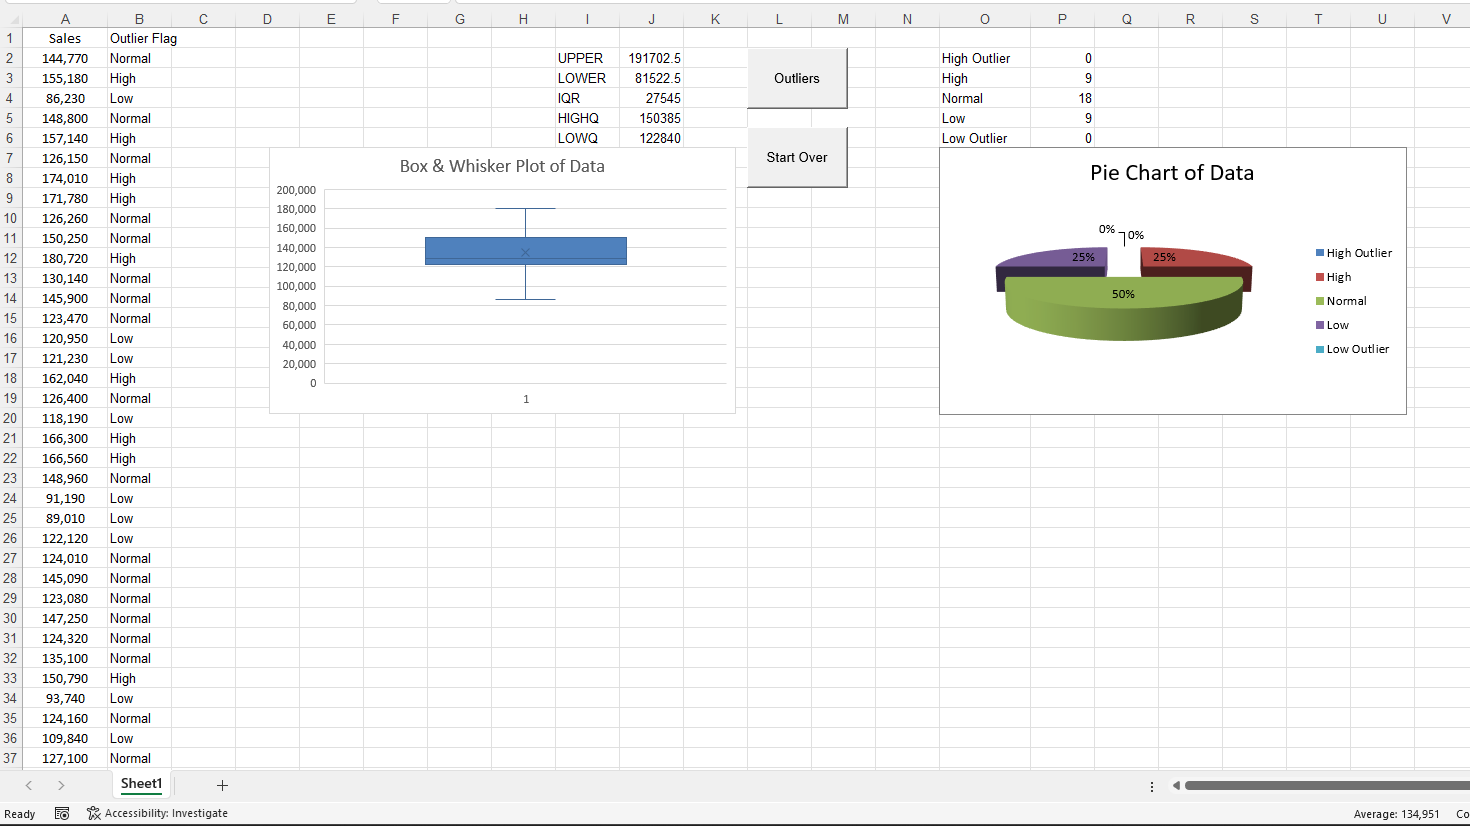Viewport: 1470px width, 826px height.
Task: Click the High Outlier legend color swatch
Action: point(1320,253)
